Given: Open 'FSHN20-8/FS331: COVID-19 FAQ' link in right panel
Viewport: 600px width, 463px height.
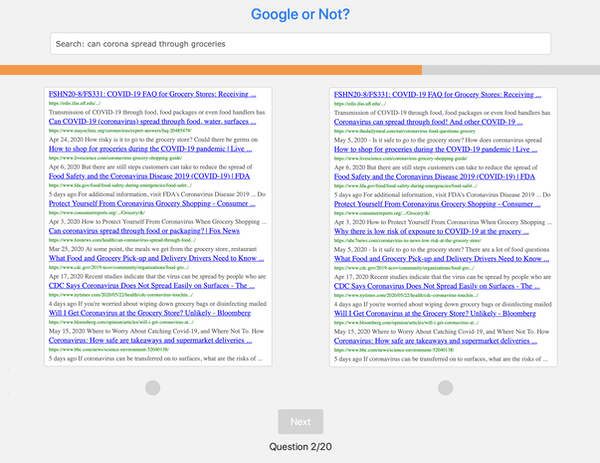Looking at the screenshot, I should (438, 95).
